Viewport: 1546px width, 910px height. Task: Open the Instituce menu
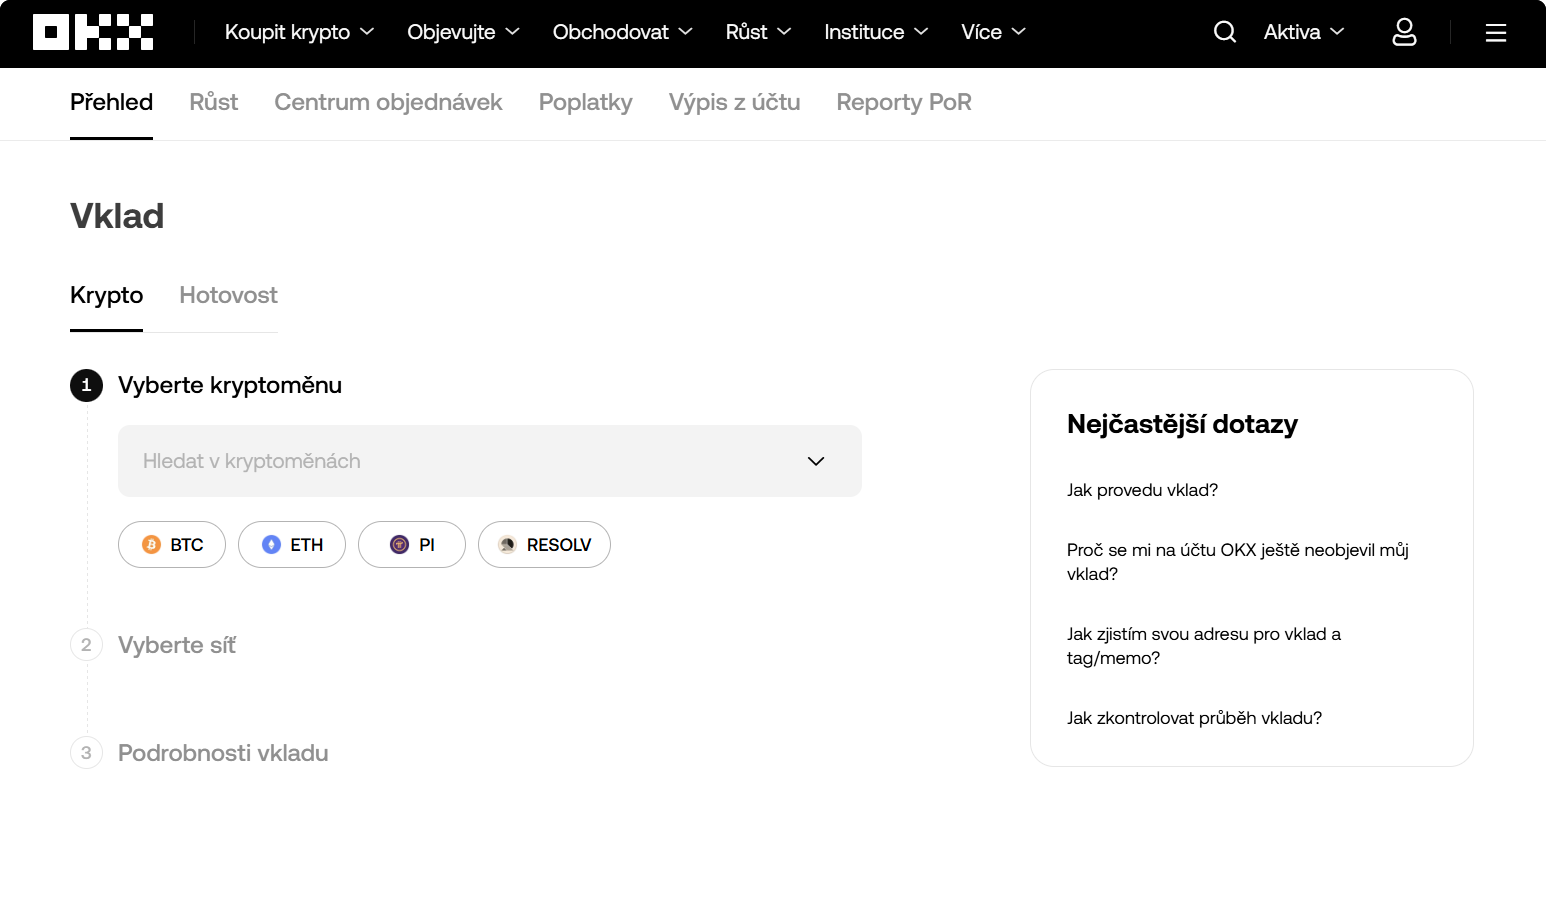click(875, 32)
